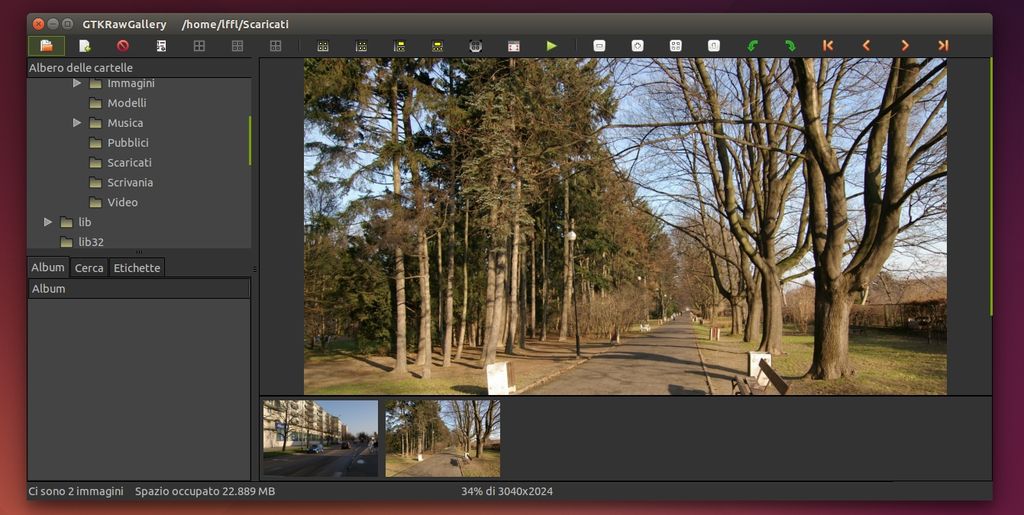Go to the previous image
Screen dimensions: 1024x515
click(x=866, y=46)
